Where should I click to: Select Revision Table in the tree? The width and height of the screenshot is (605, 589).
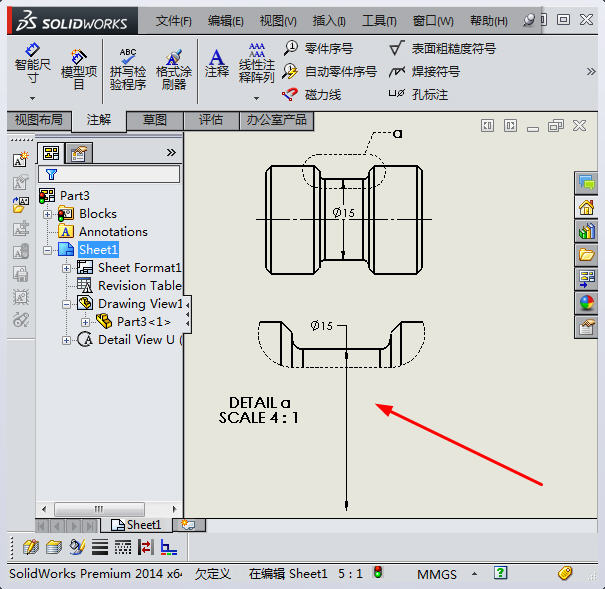(x=139, y=286)
